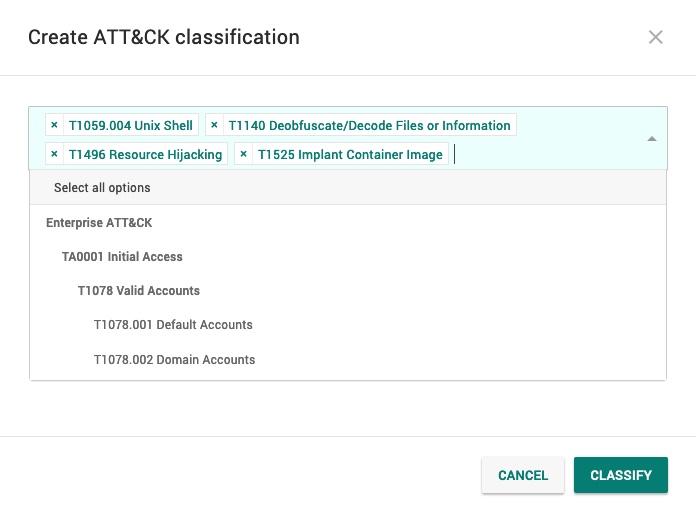Click the T1496 Resource Hijacking tag label
Screen dimensions: 696x511
click(145, 155)
